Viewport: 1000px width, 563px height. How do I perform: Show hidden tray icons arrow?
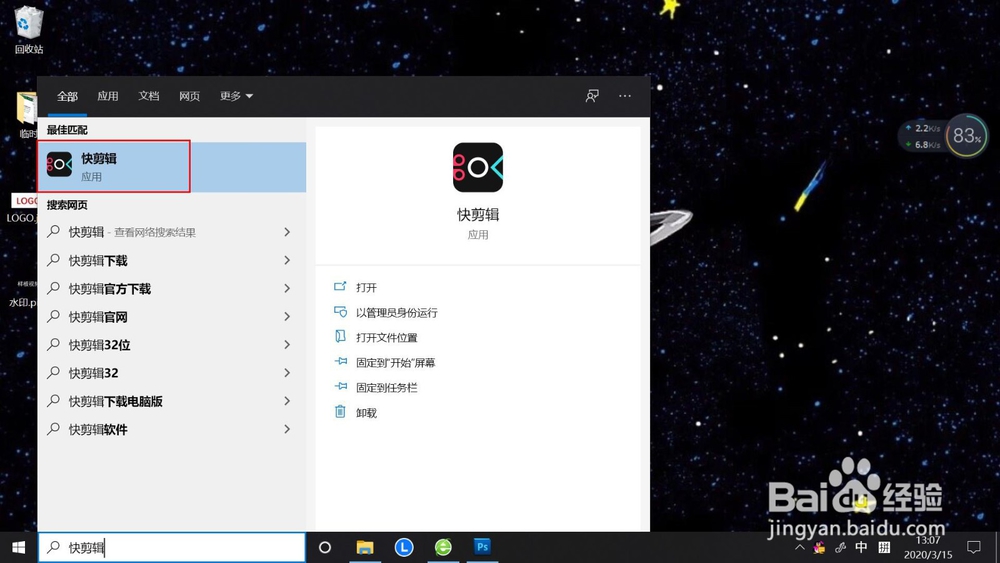tap(800, 547)
